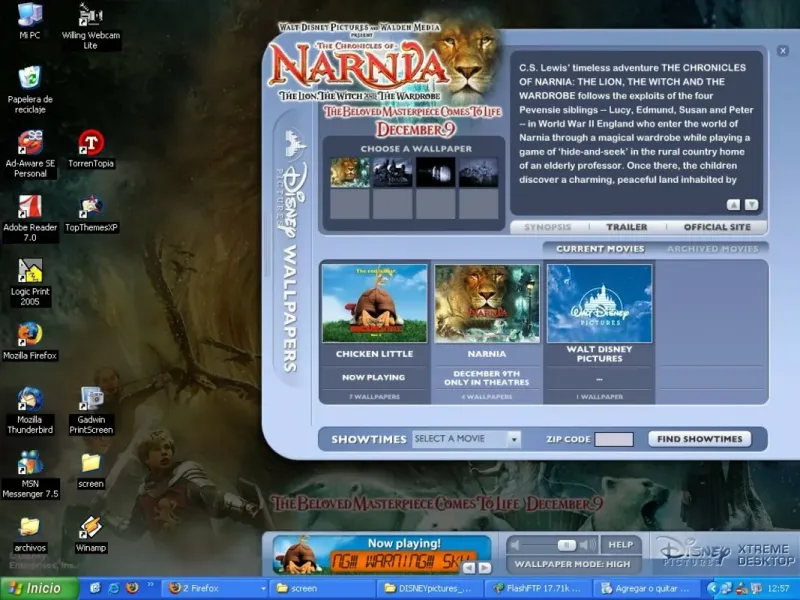This screenshot has width=800, height=600.
Task: Click the Now playing Chicken Little banner
Action: click(x=382, y=555)
